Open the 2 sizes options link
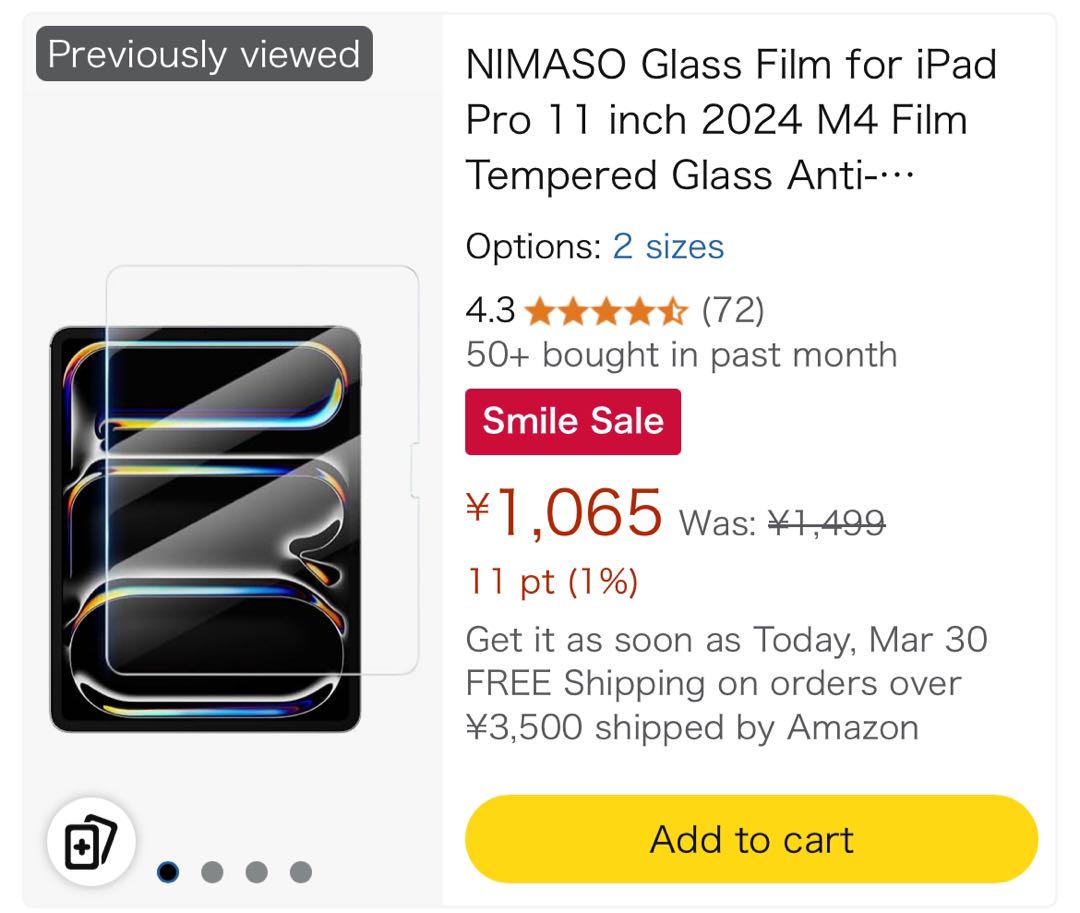Image resolution: width=1080 pixels, height=913 pixels. [x=668, y=246]
